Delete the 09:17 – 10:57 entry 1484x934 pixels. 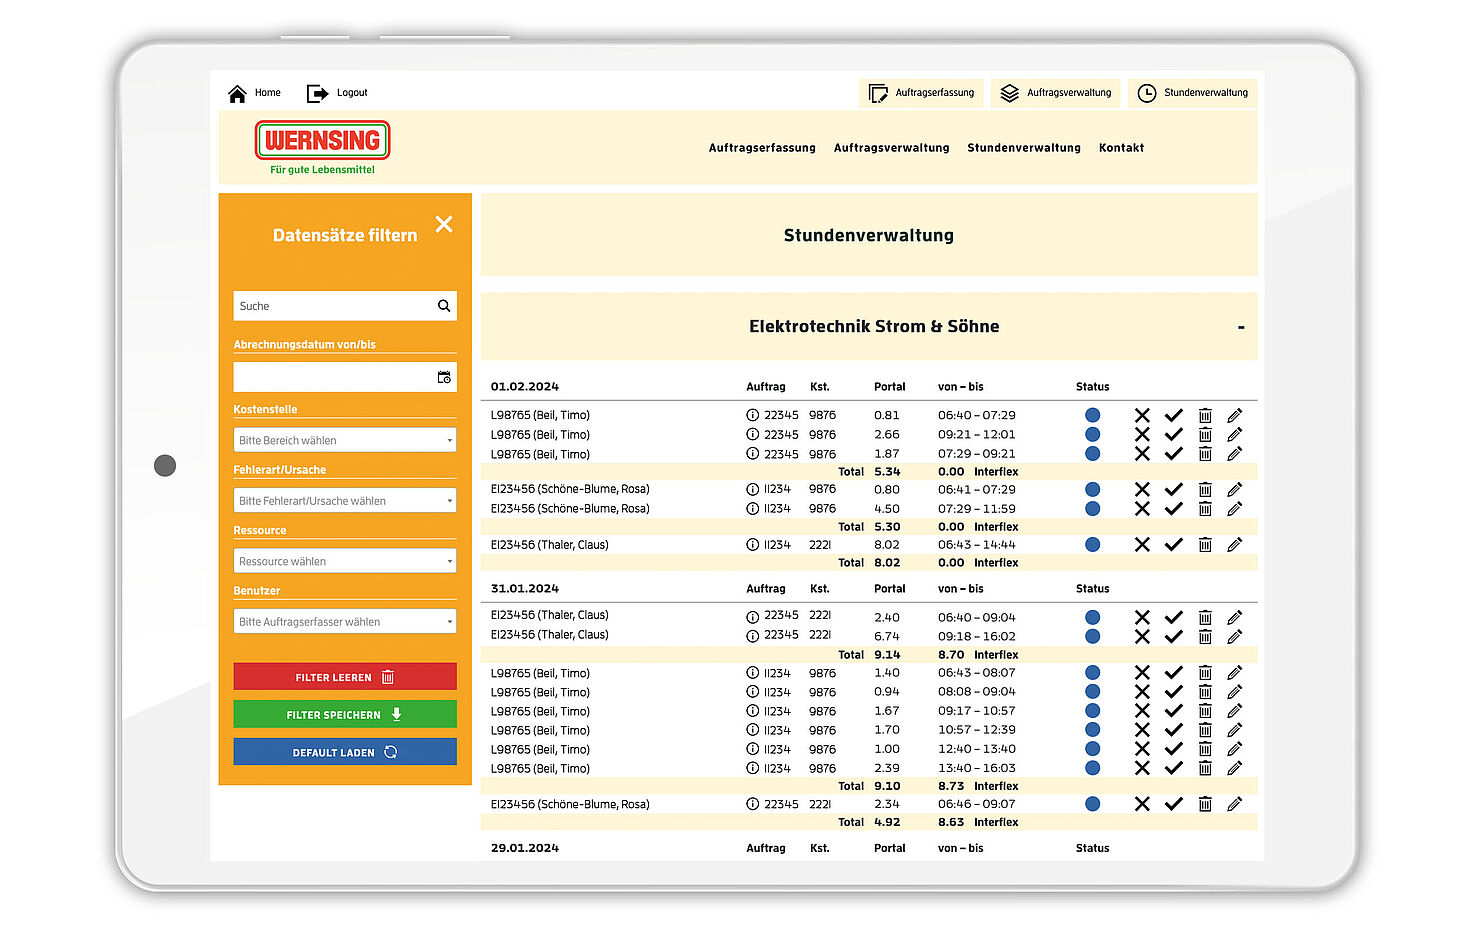tap(1205, 711)
